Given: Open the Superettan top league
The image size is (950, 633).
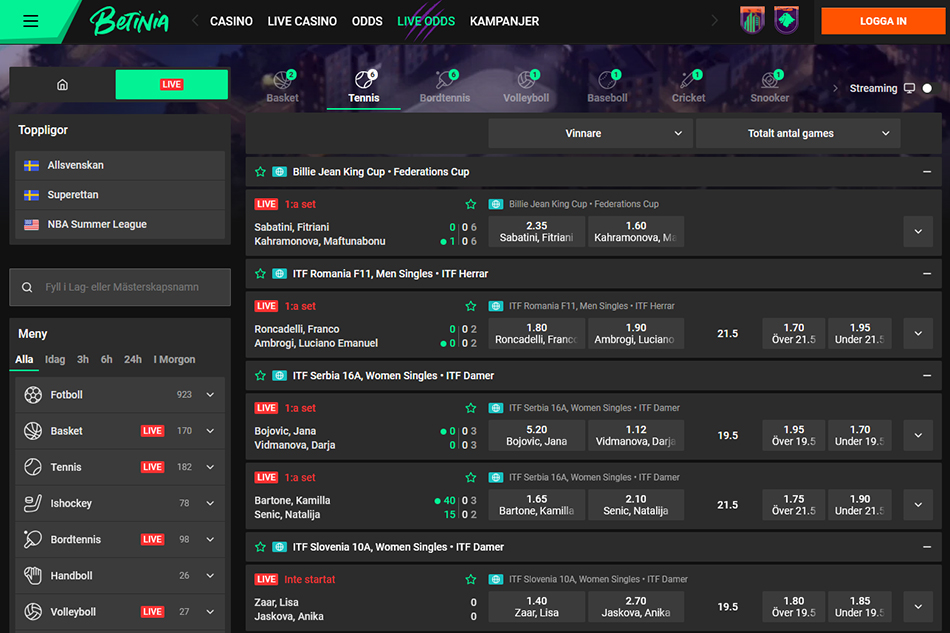Looking at the screenshot, I should tap(120, 195).
